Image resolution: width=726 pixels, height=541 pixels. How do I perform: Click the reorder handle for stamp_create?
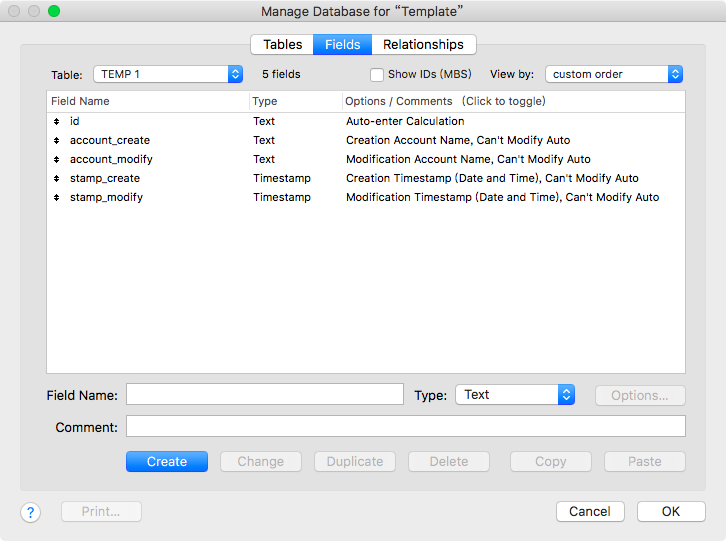pos(56,178)
